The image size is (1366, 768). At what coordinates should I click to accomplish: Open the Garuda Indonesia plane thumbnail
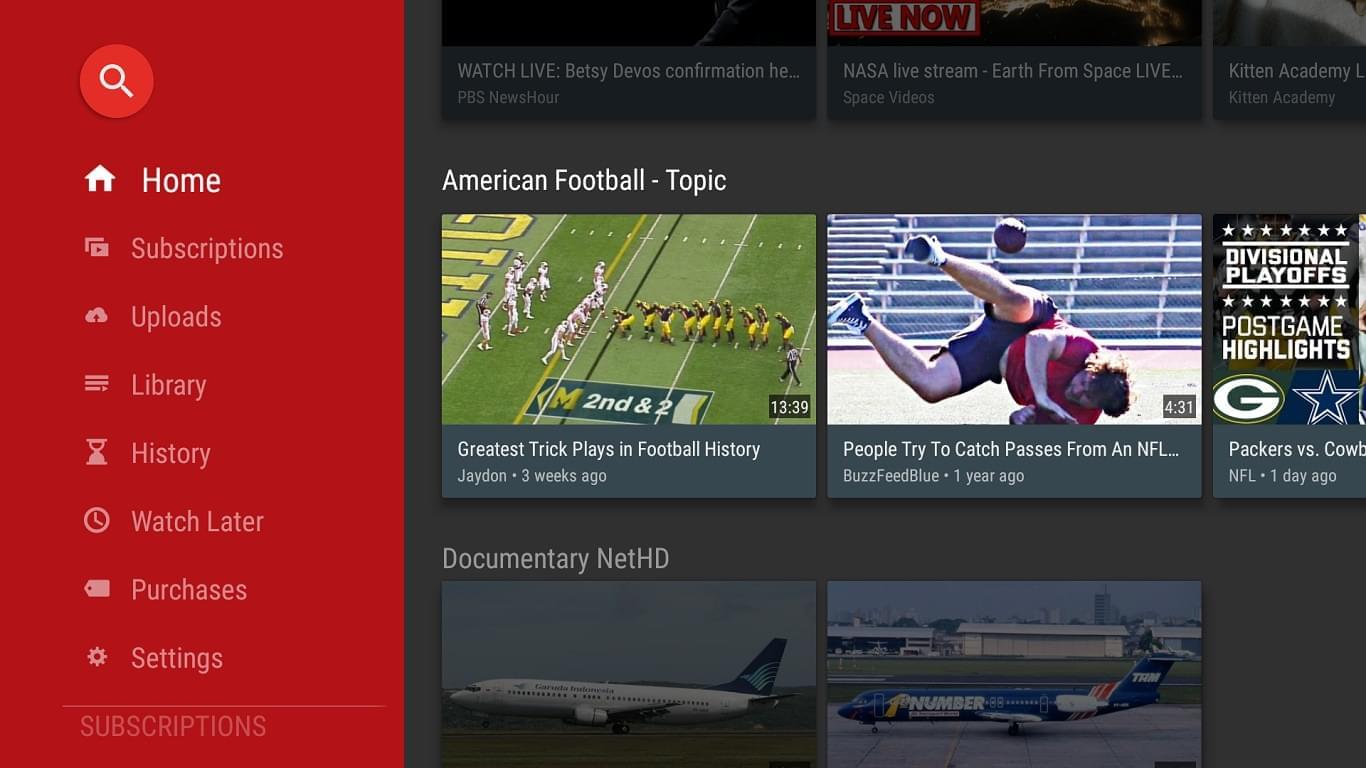pos(629,674)
